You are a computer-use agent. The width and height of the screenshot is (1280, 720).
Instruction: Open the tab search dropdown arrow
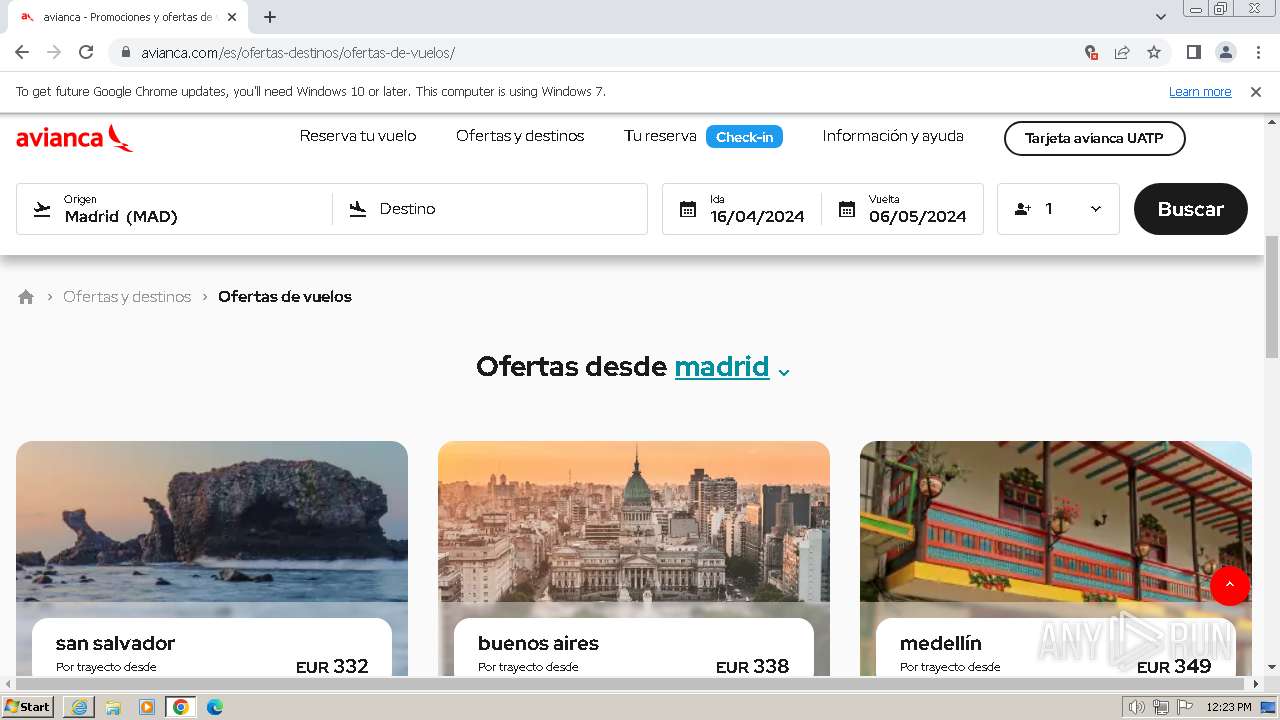pos(1161,17)
